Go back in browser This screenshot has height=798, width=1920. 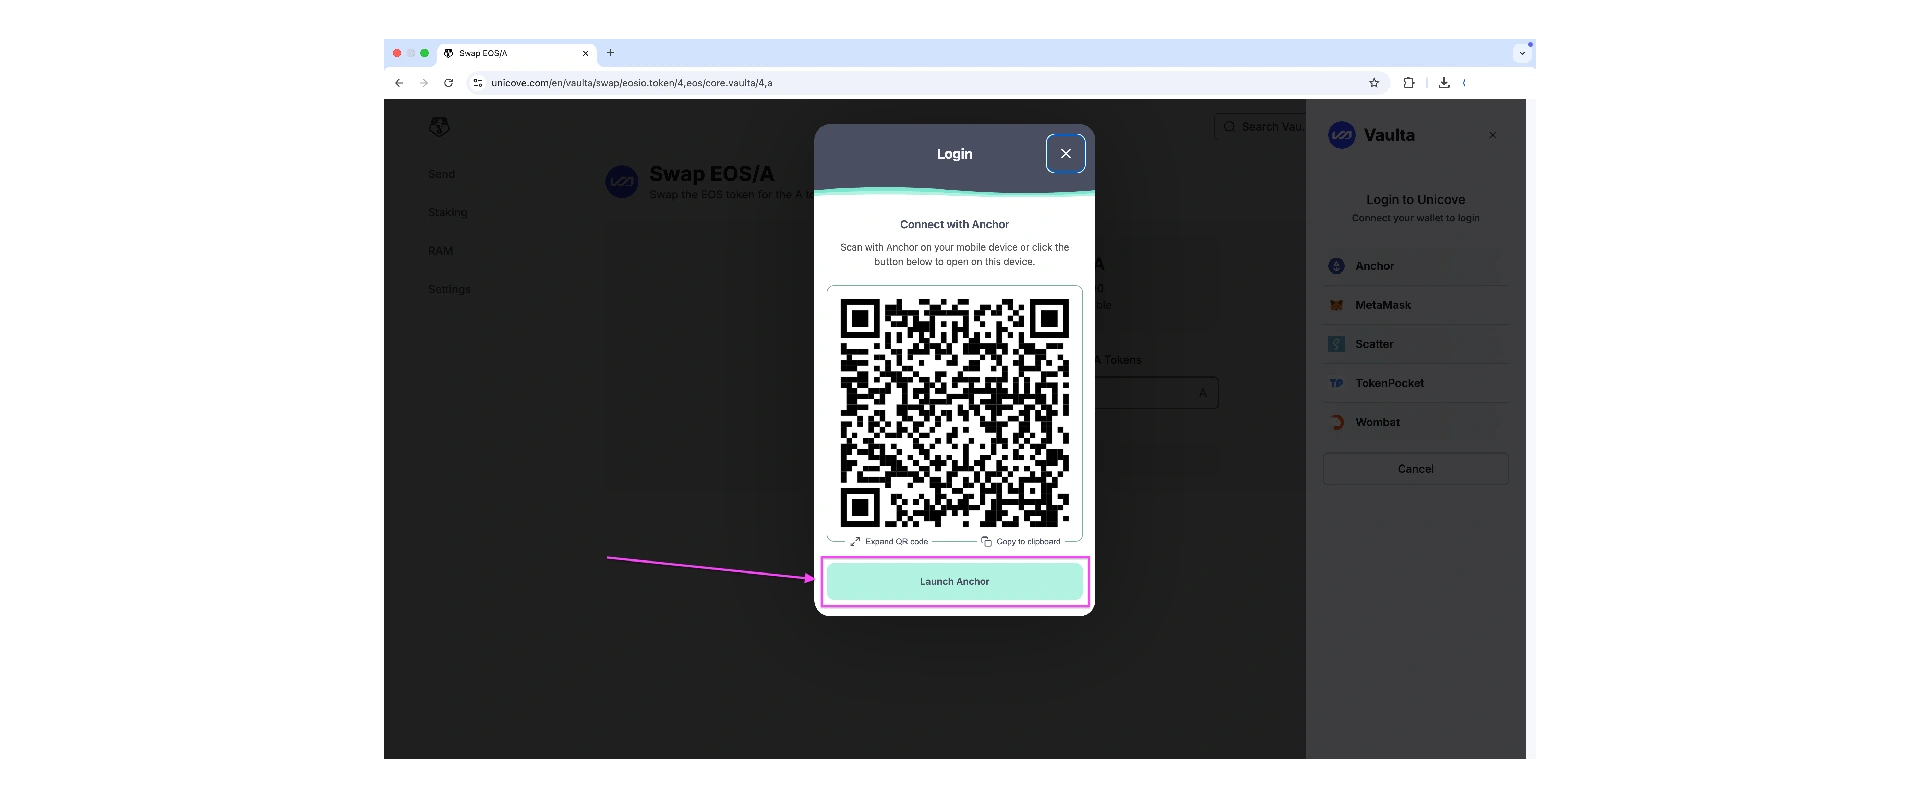coord(399,83)
